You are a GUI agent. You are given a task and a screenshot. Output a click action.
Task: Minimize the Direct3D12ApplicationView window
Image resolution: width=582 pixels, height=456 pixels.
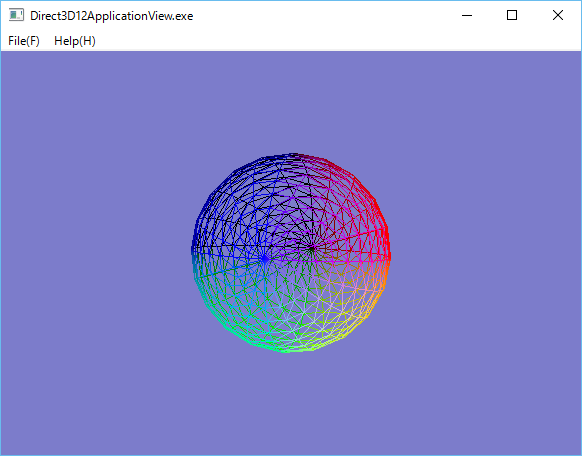coord(467,16)
